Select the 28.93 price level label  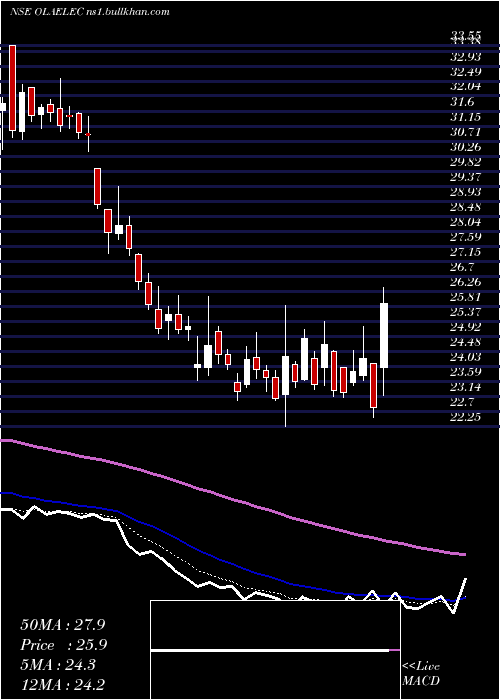point(466,192)
